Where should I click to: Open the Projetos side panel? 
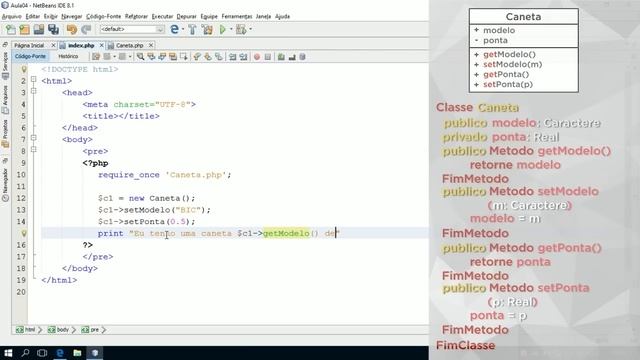coord(5,133)
